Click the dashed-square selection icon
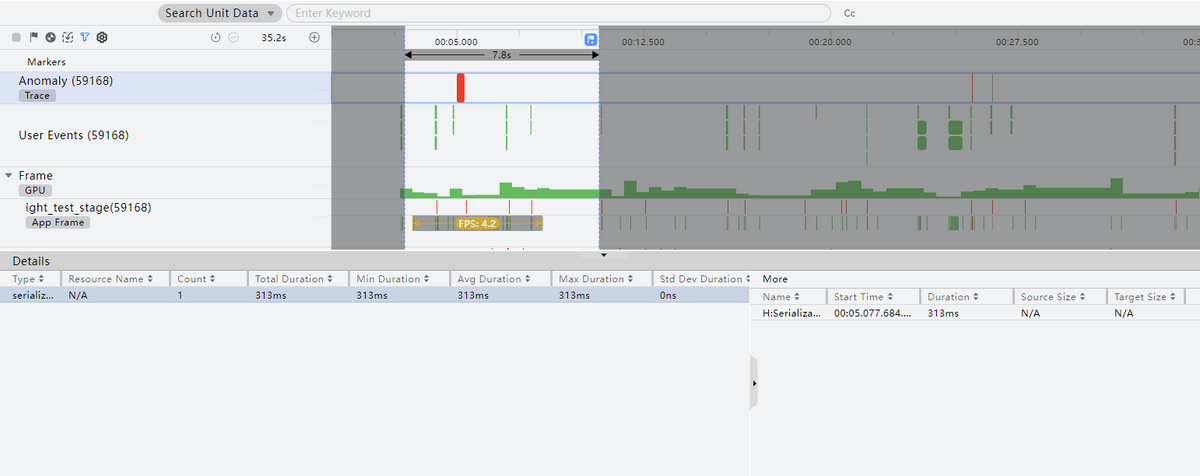 coord(67,37)
